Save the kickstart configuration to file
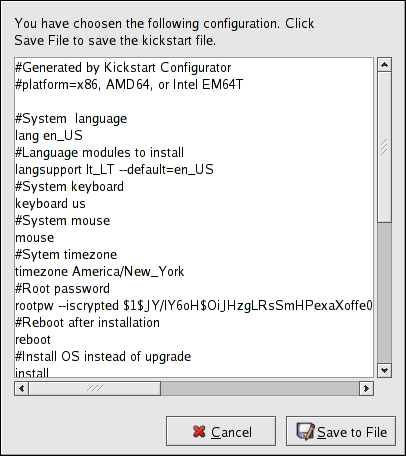This screenshot has height=456, width=406. [x=341, y=431]
